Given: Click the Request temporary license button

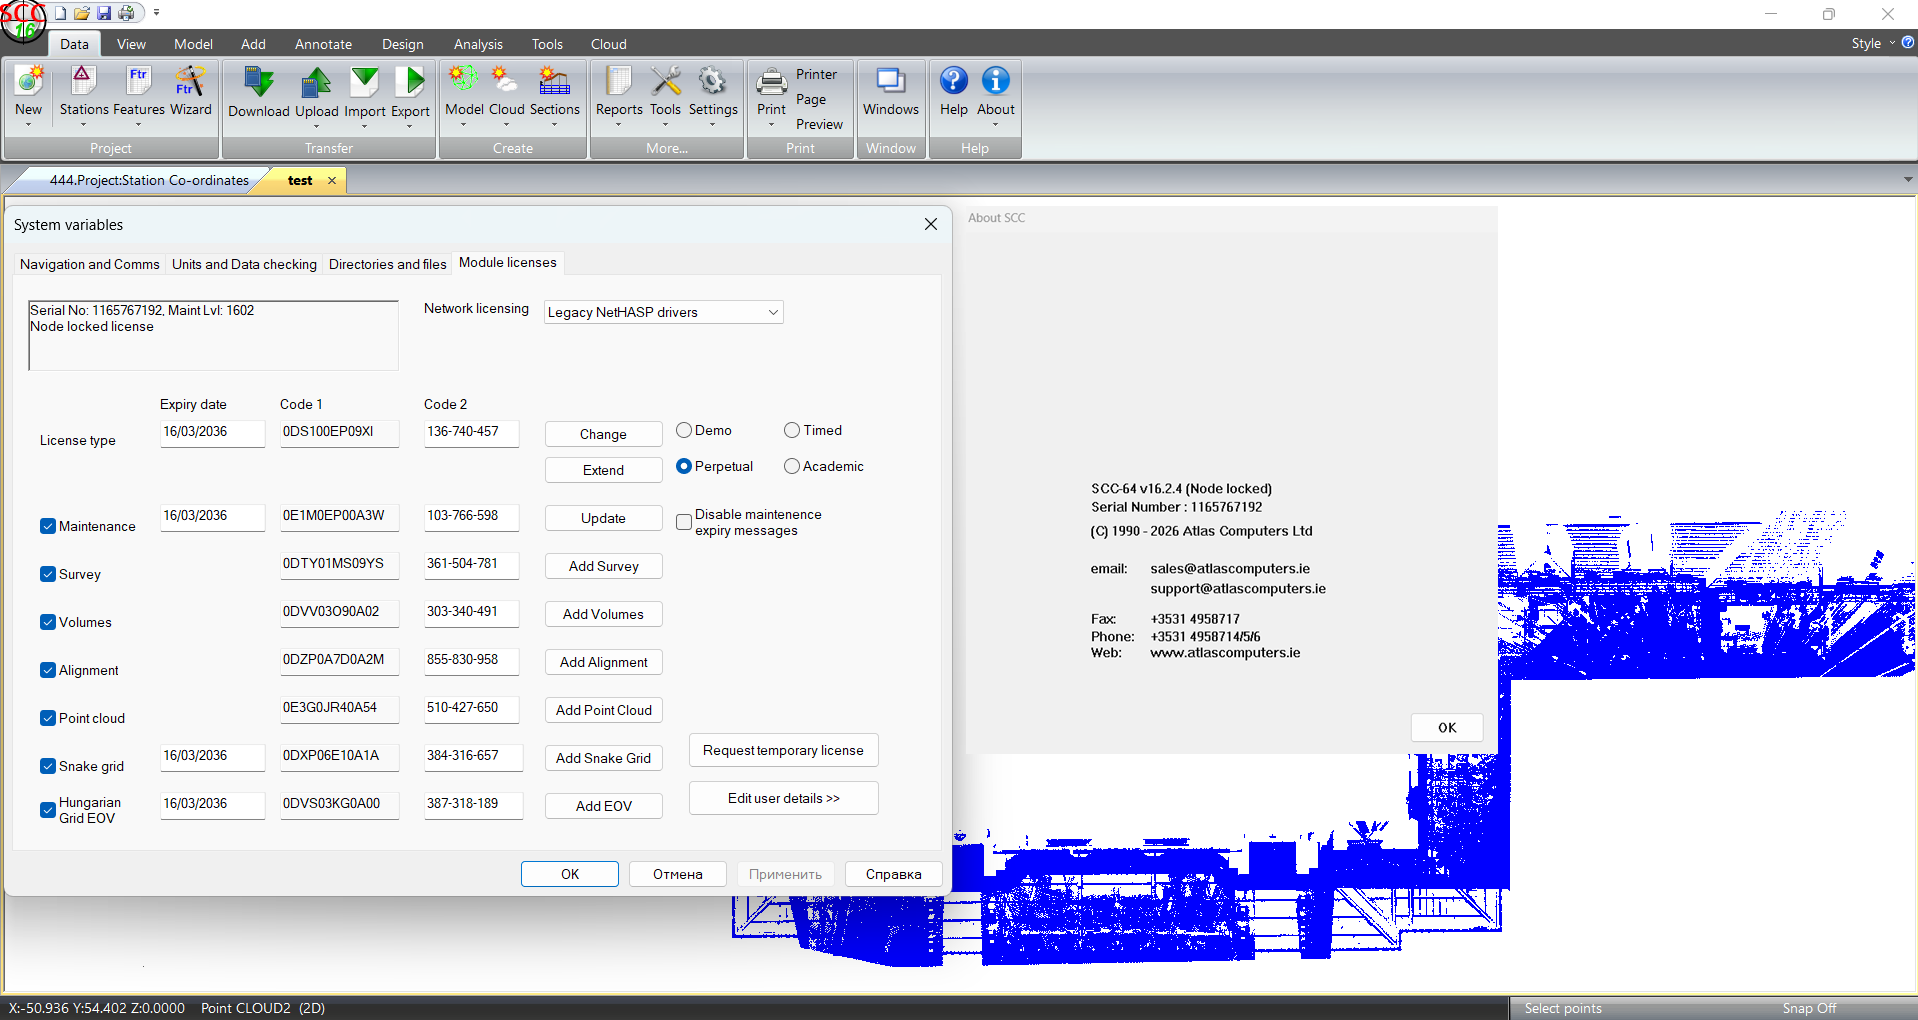Looking at the screenshot, I should 783,750.
